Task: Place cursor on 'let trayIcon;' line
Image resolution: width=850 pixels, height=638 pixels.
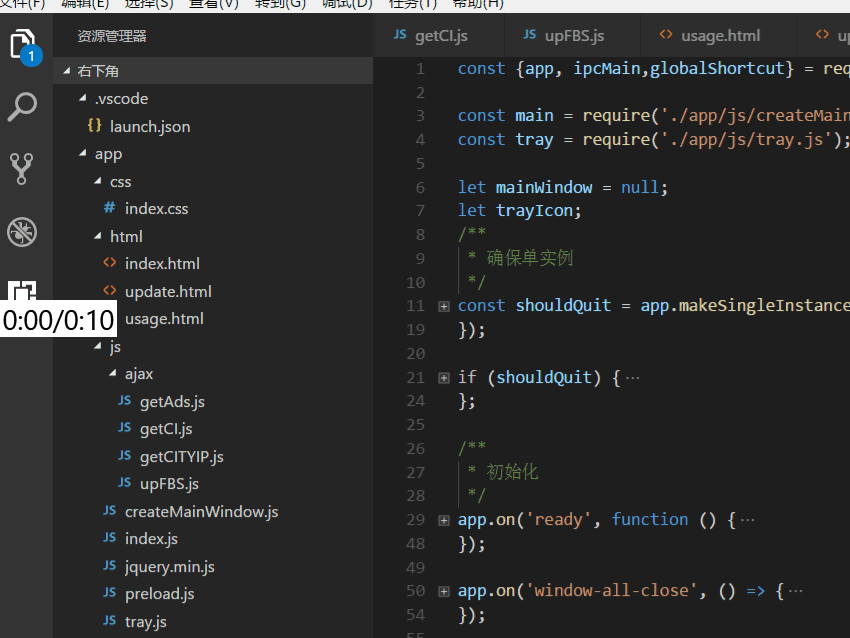Action: 519,210
